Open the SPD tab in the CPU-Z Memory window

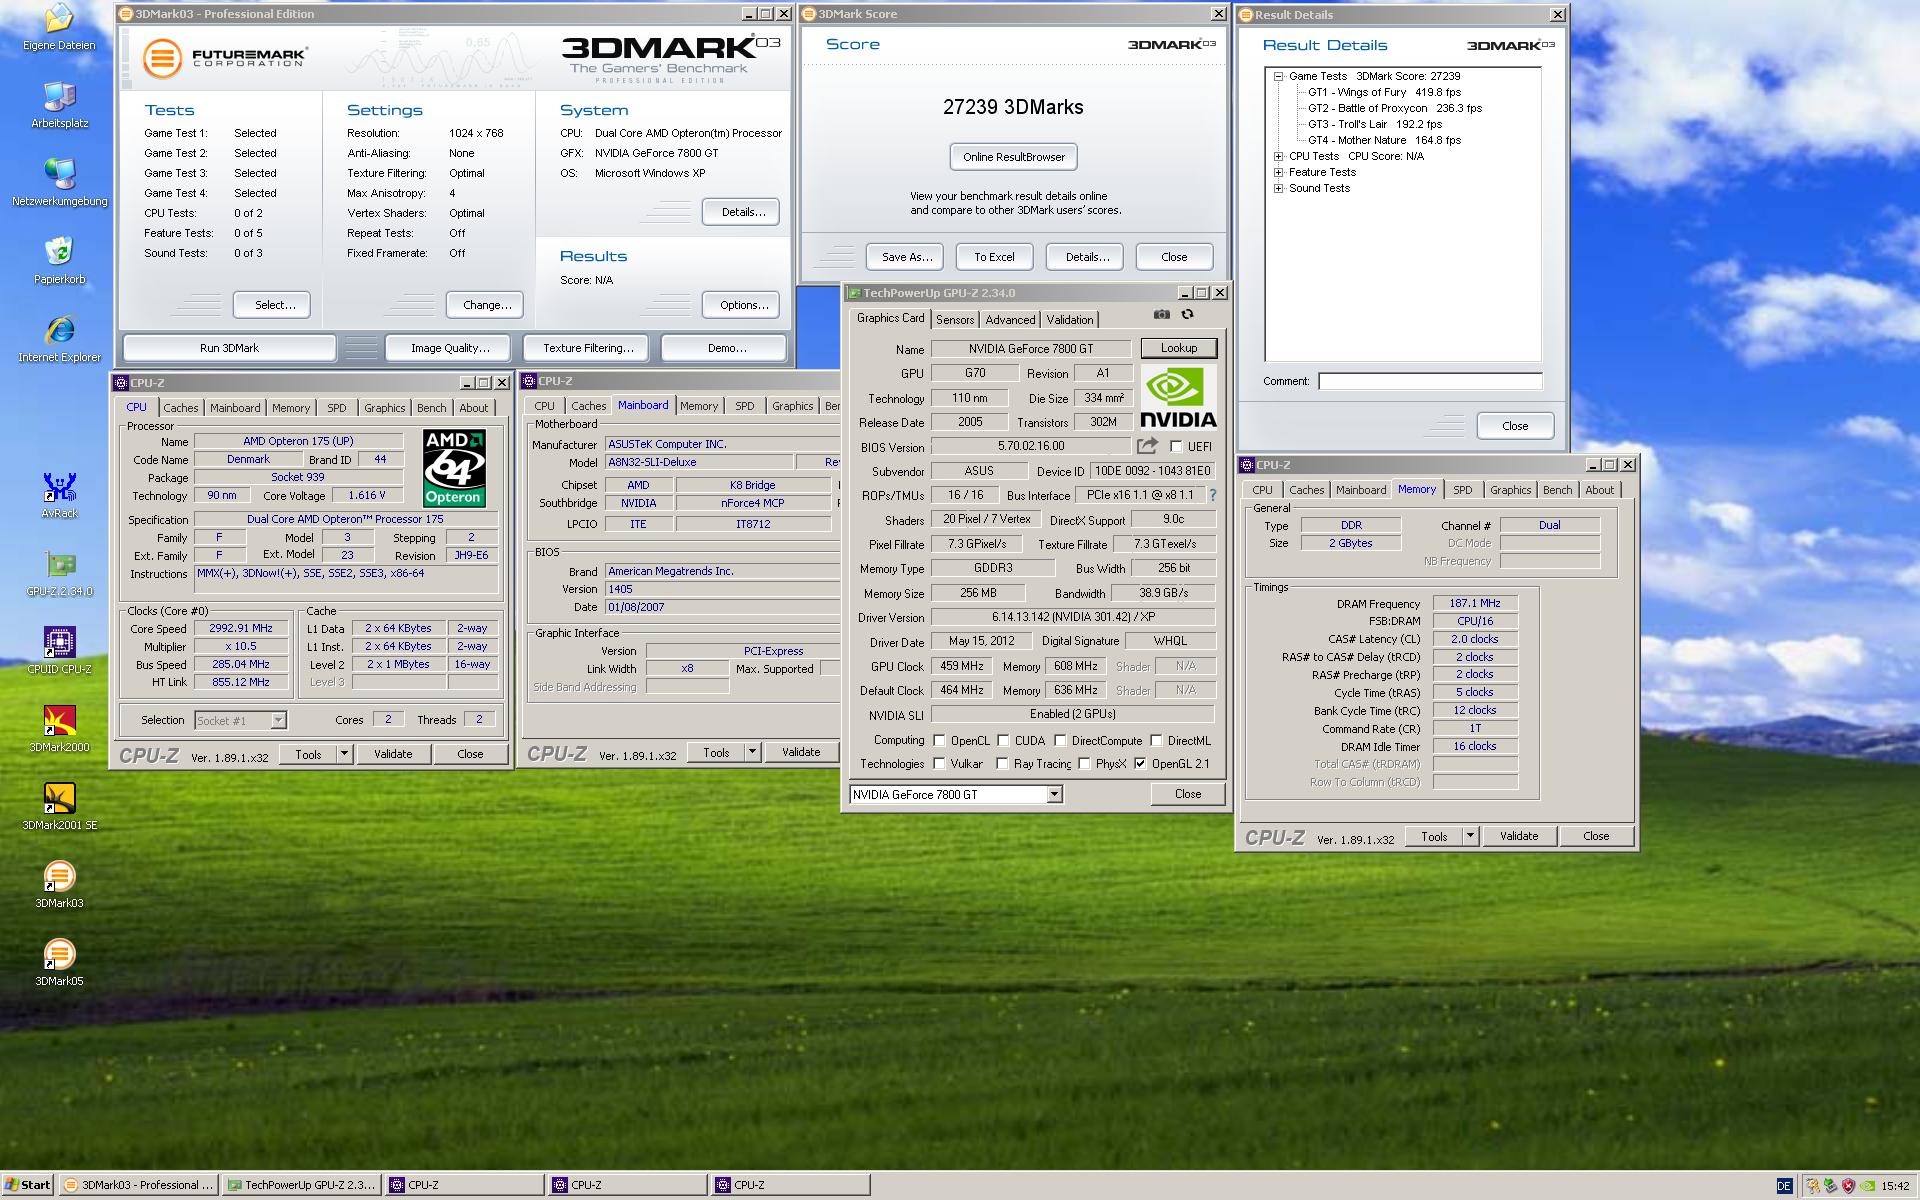(1463, 490)
